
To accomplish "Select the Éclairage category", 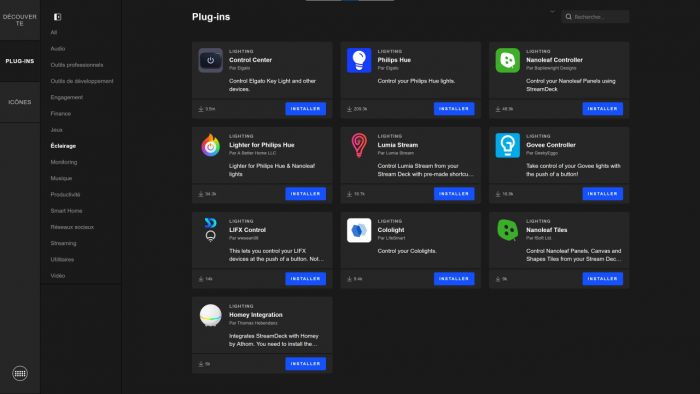I will pyautogui.click(x=63, y=146).
